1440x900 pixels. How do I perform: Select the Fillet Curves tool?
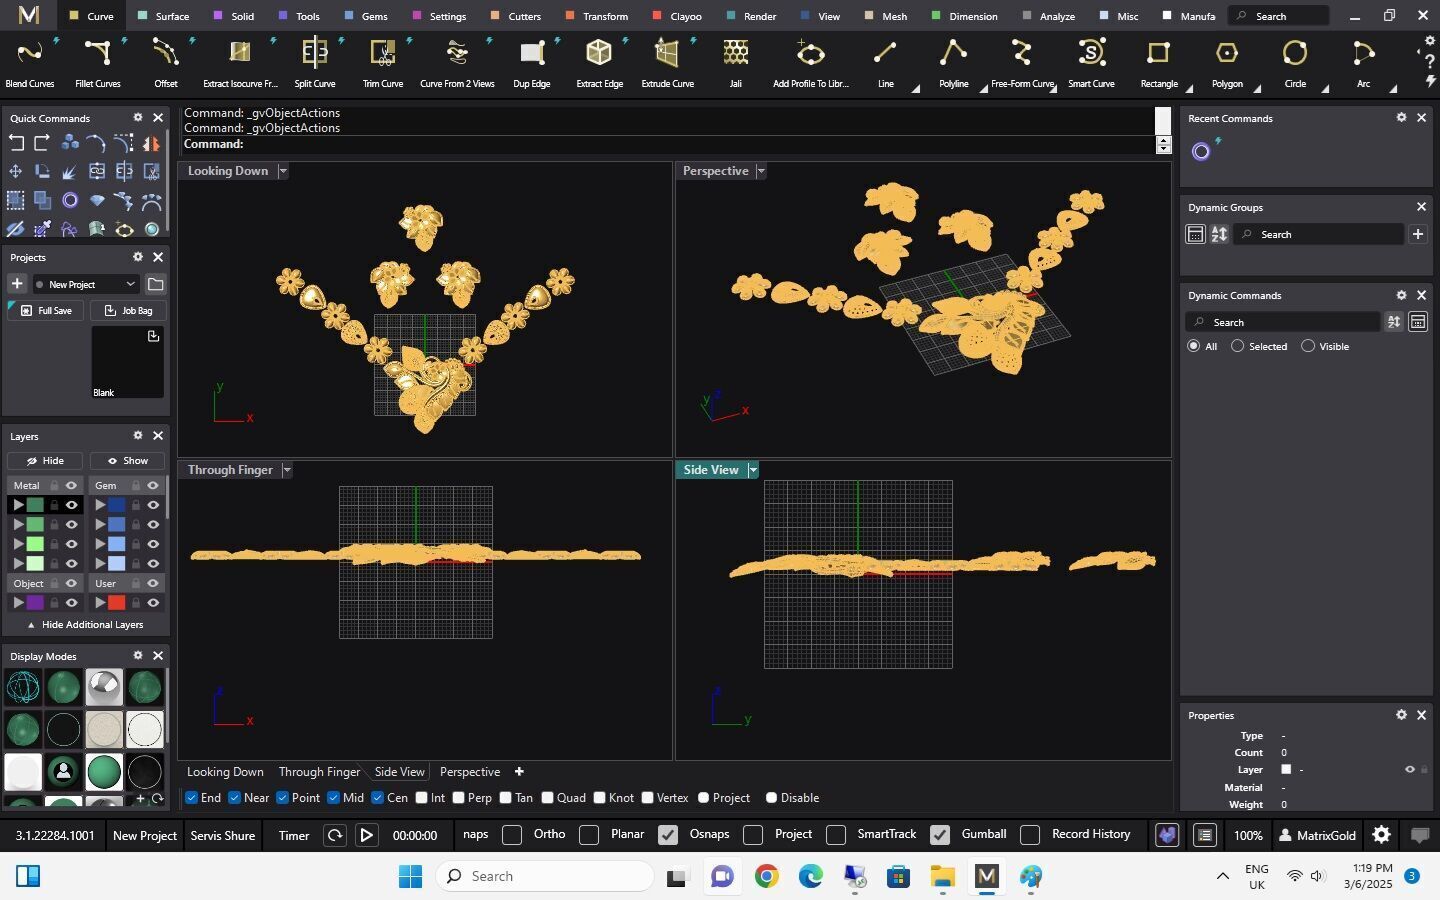98,62
